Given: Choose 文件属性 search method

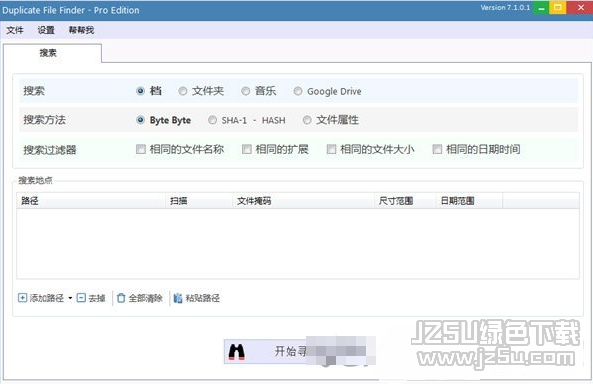Looking at the screenshot, I should 307,120.
